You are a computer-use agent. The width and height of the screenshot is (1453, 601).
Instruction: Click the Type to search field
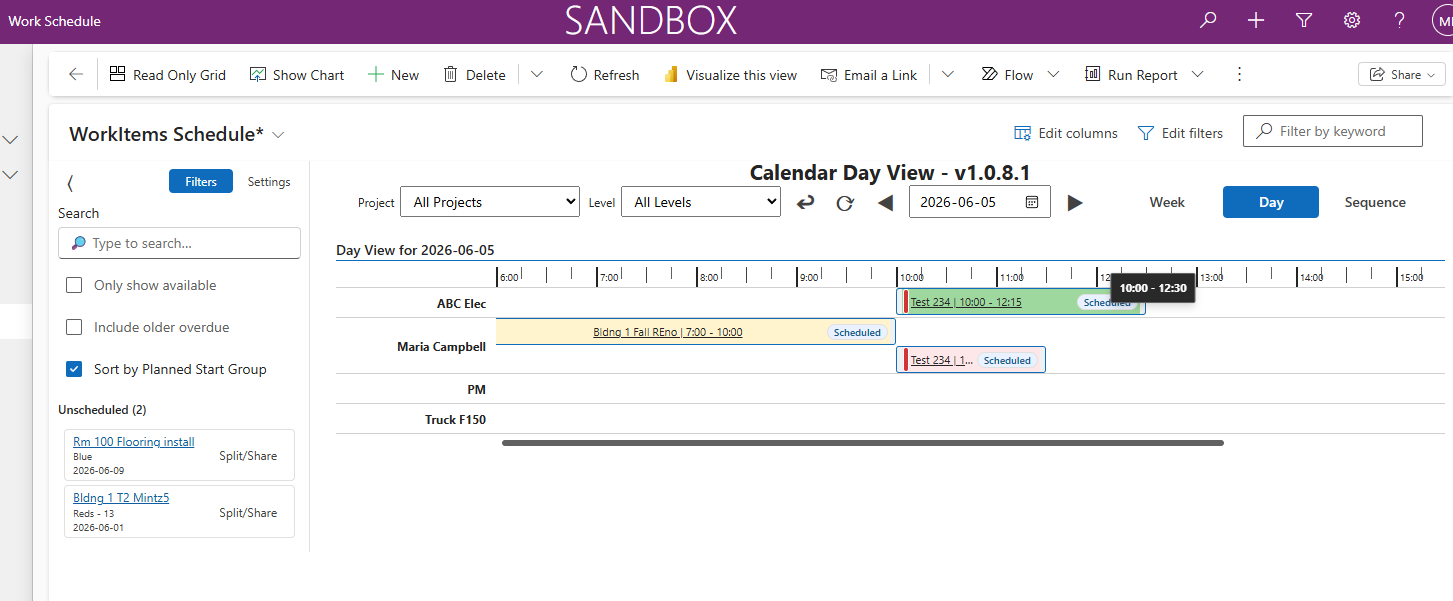coord(179,243)
